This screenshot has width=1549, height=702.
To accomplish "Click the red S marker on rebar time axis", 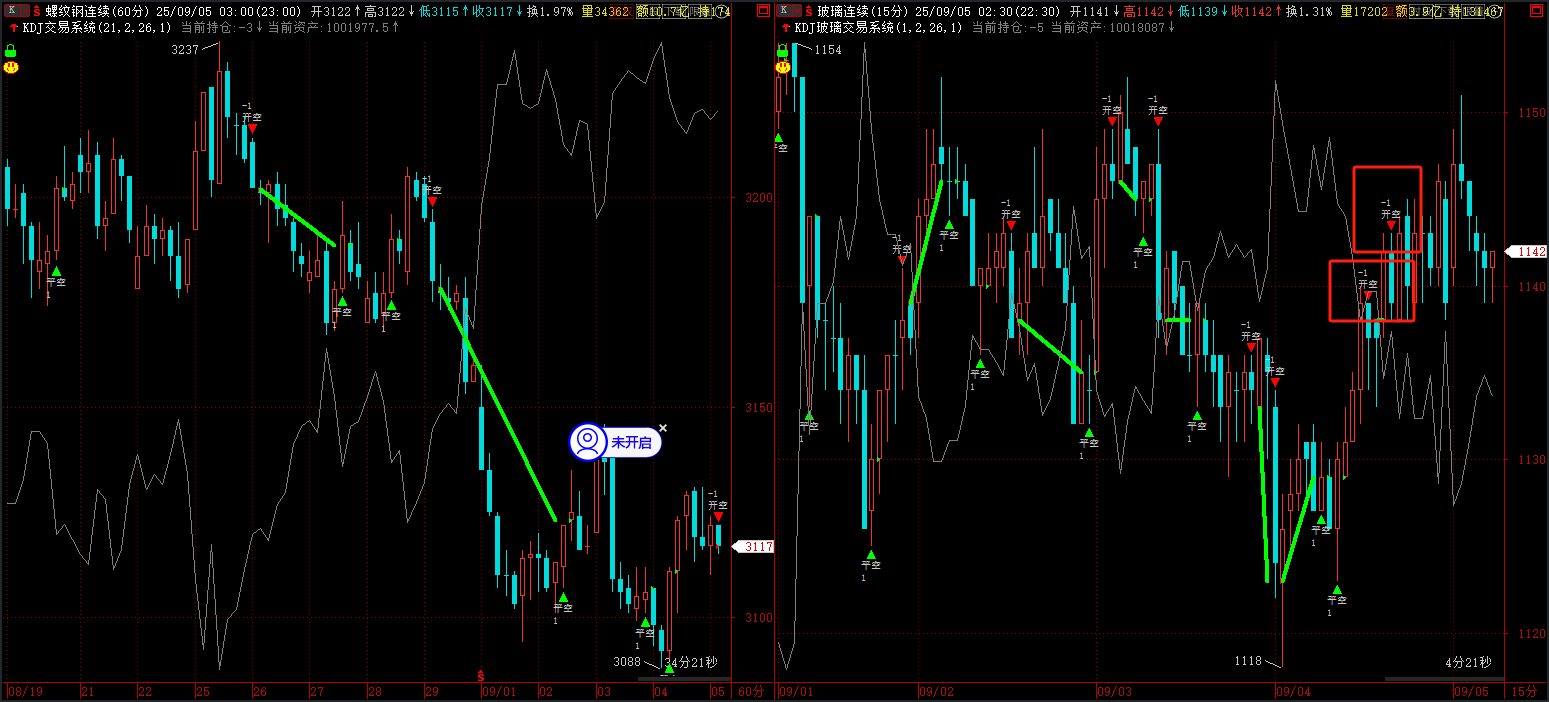I will click(x=481, y=677).
